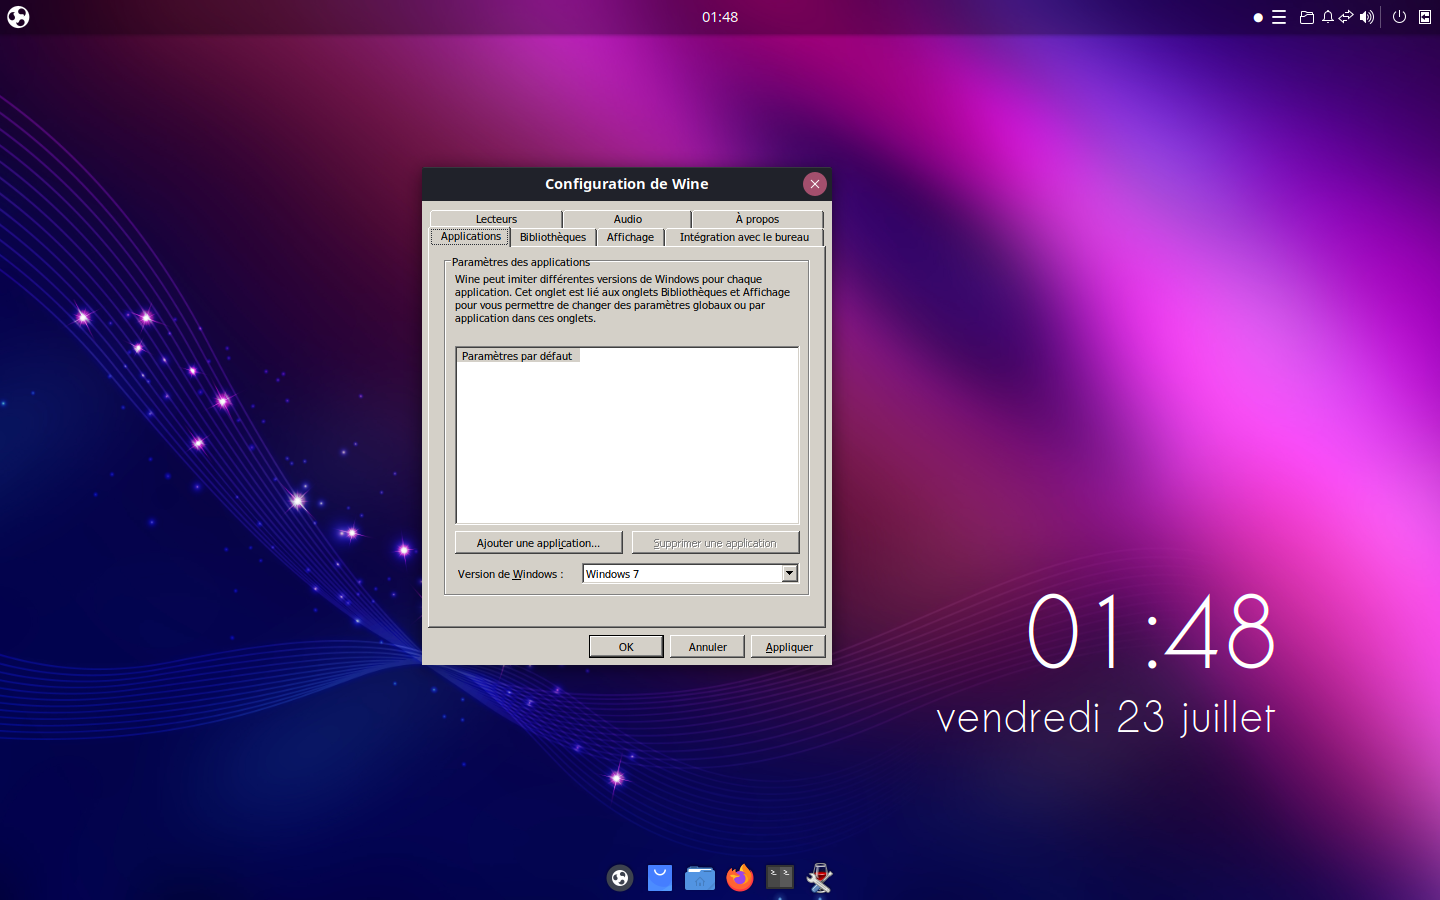
Task: Click the Ajouter une application button
Action: coord(538,543)
